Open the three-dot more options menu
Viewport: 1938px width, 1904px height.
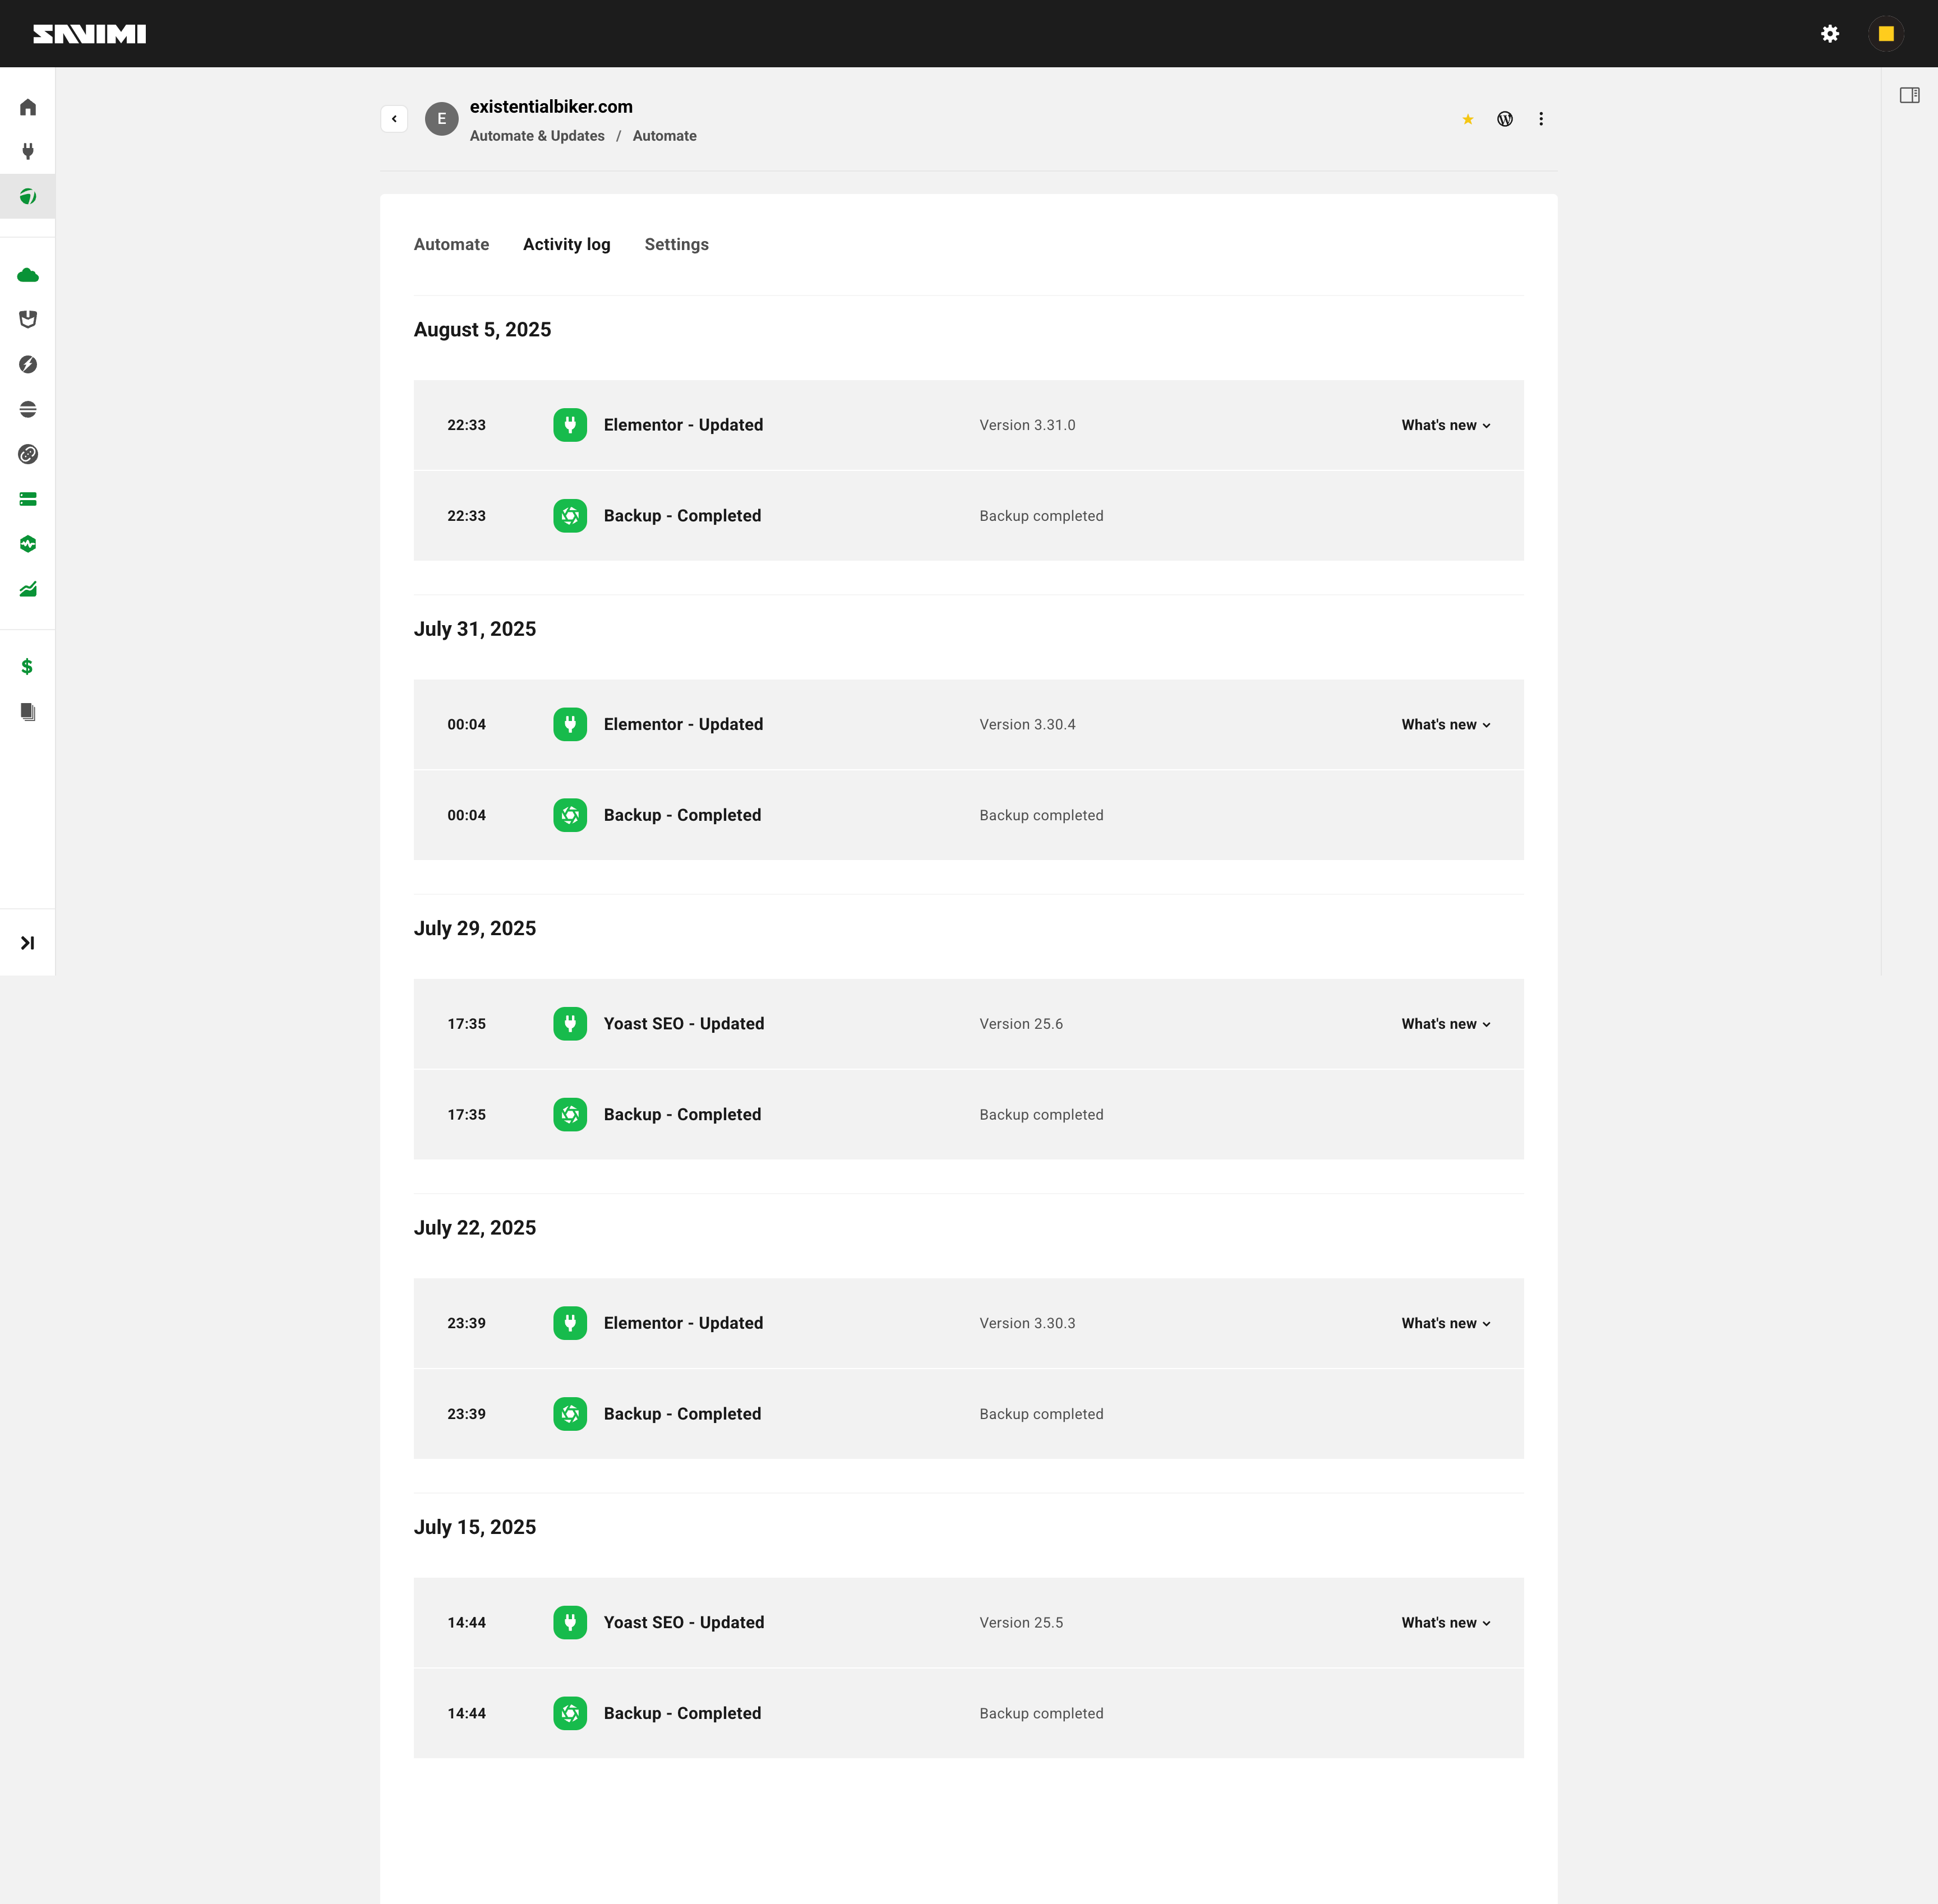tap(1541, 119)
